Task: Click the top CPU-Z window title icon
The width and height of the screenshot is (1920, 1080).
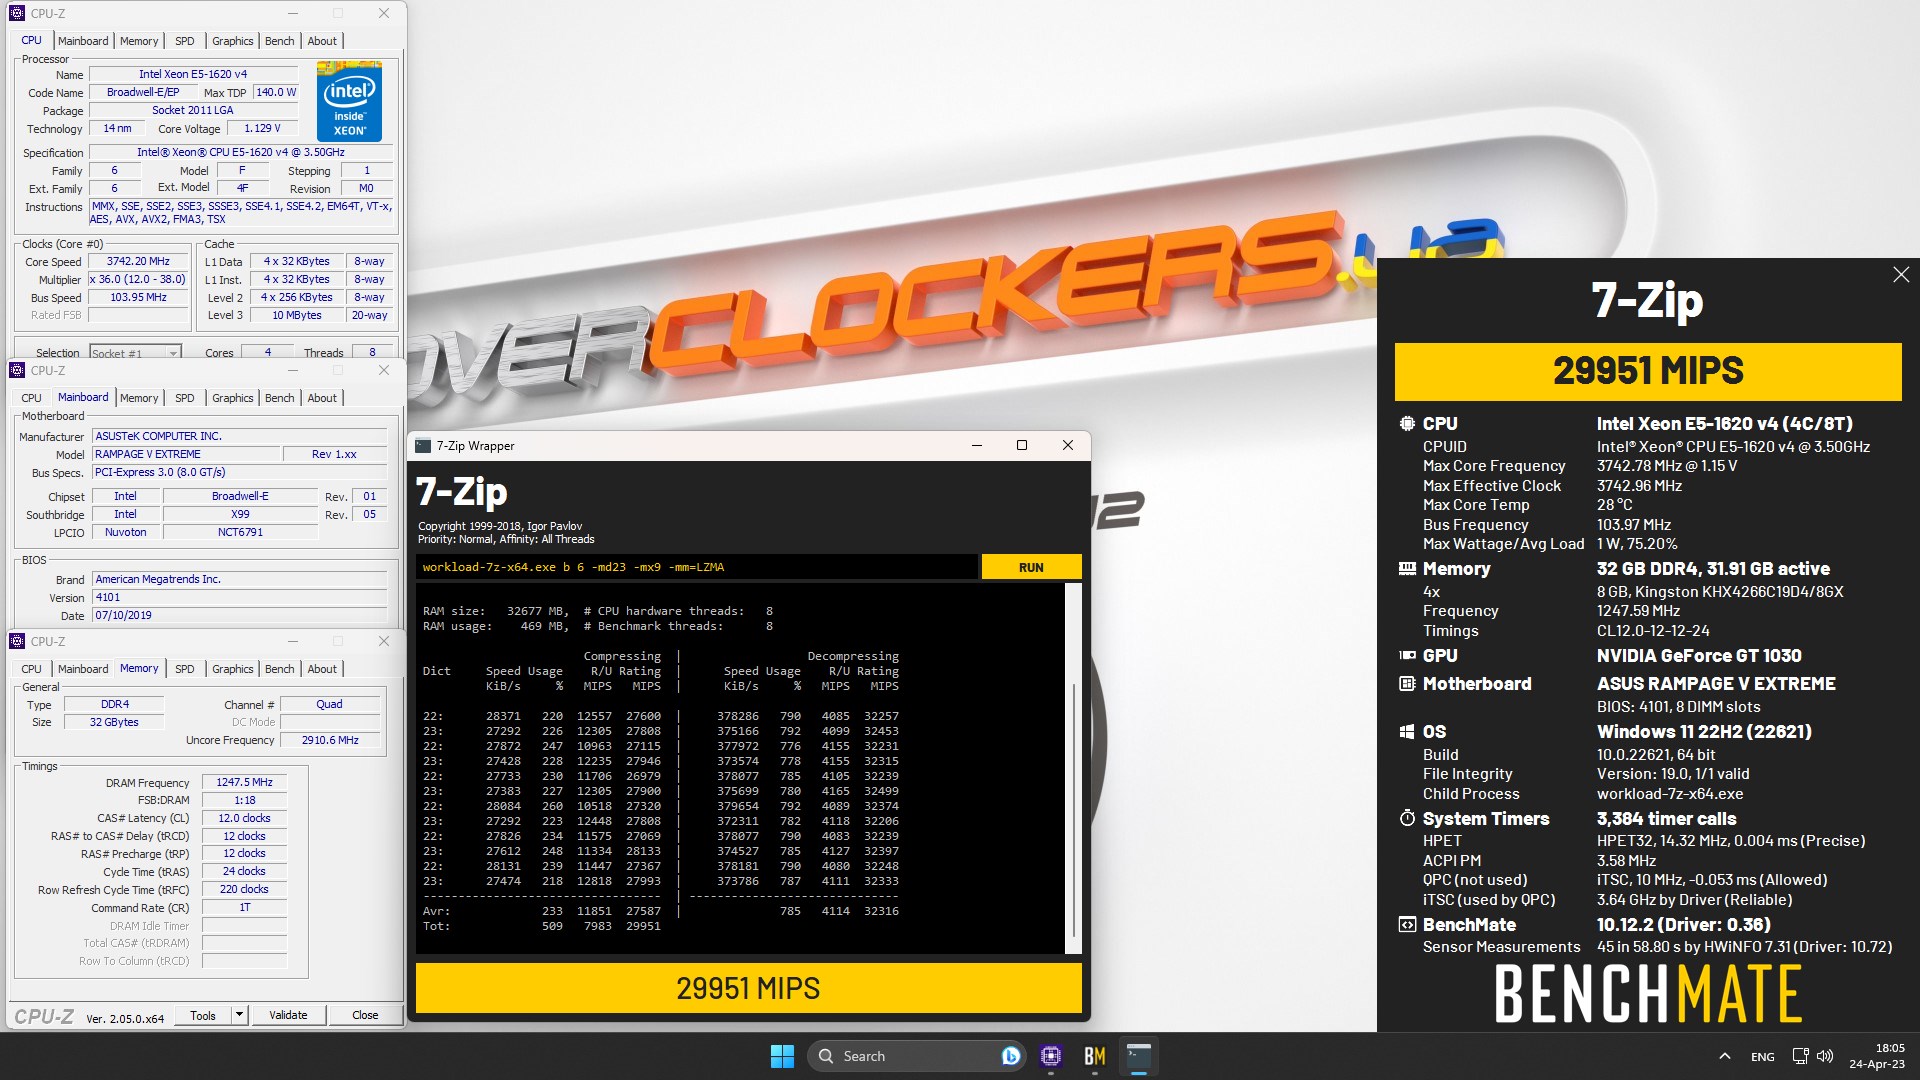Action: [17, 13]
